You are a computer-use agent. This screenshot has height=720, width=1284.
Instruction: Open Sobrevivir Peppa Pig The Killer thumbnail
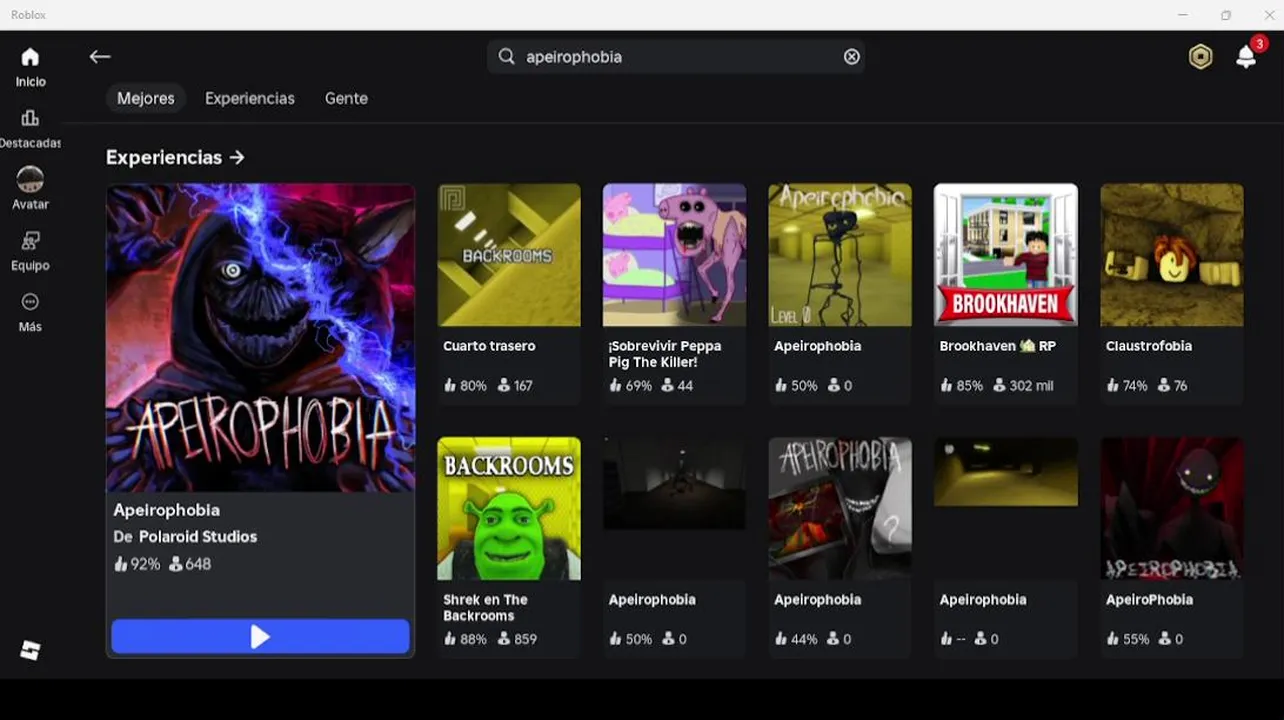[x=674, y=255]
